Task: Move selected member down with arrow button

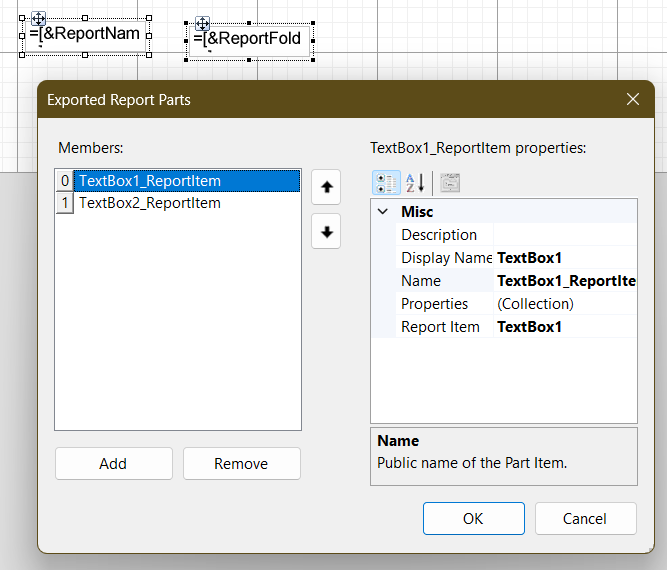Action: (x=326, y=232)
